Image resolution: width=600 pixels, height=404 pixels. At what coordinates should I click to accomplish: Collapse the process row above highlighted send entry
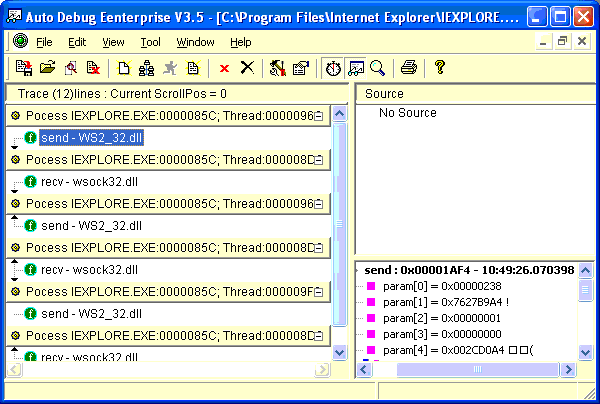(x=318, y=116)
